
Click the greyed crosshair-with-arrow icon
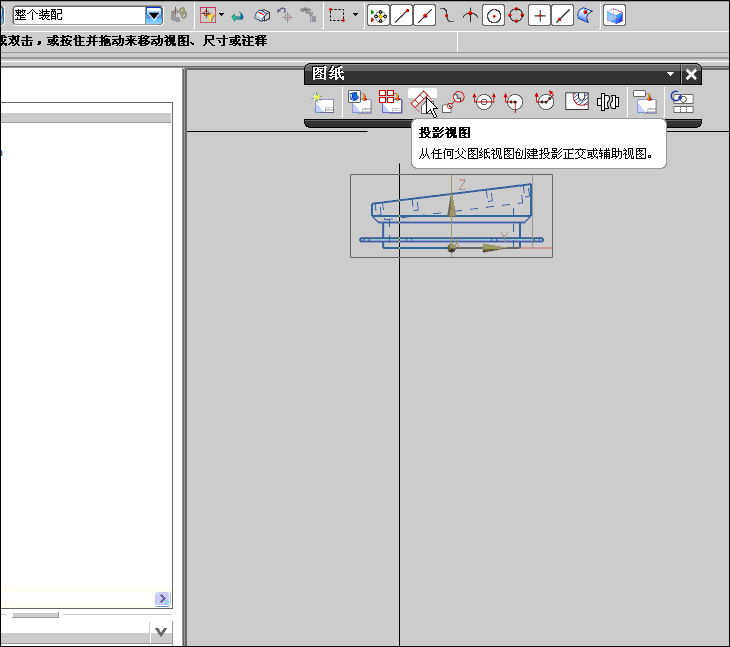pos(285,15)
